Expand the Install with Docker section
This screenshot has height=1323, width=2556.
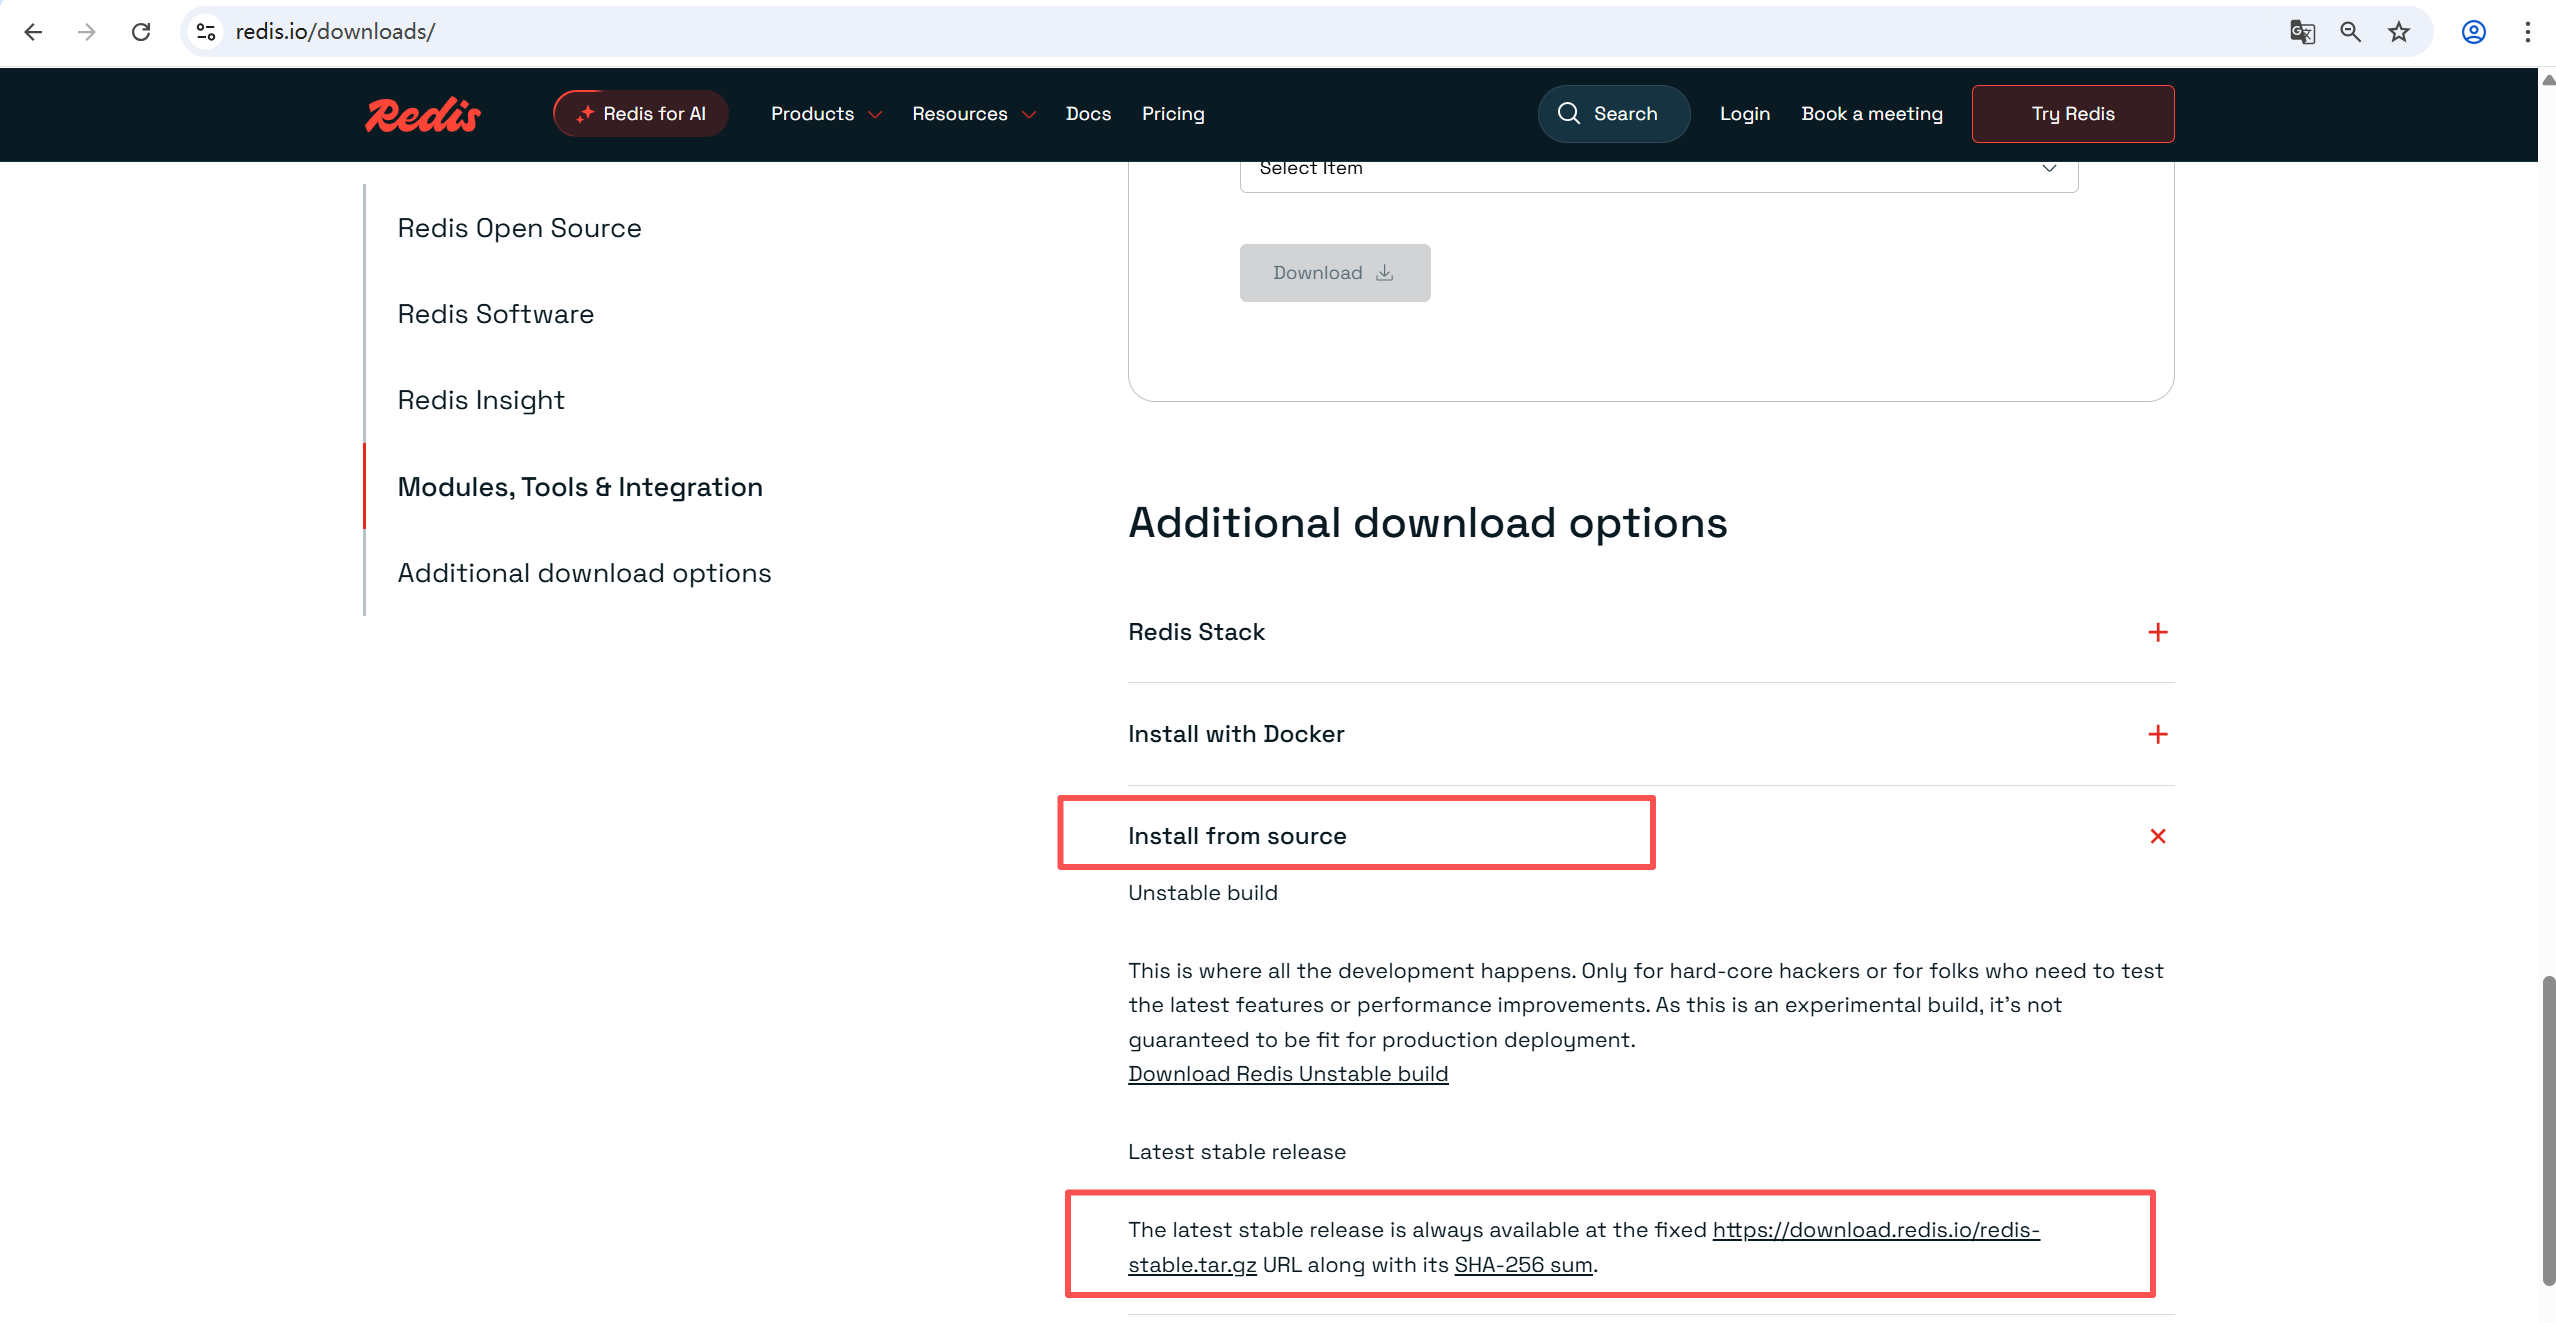(2157, 734)
